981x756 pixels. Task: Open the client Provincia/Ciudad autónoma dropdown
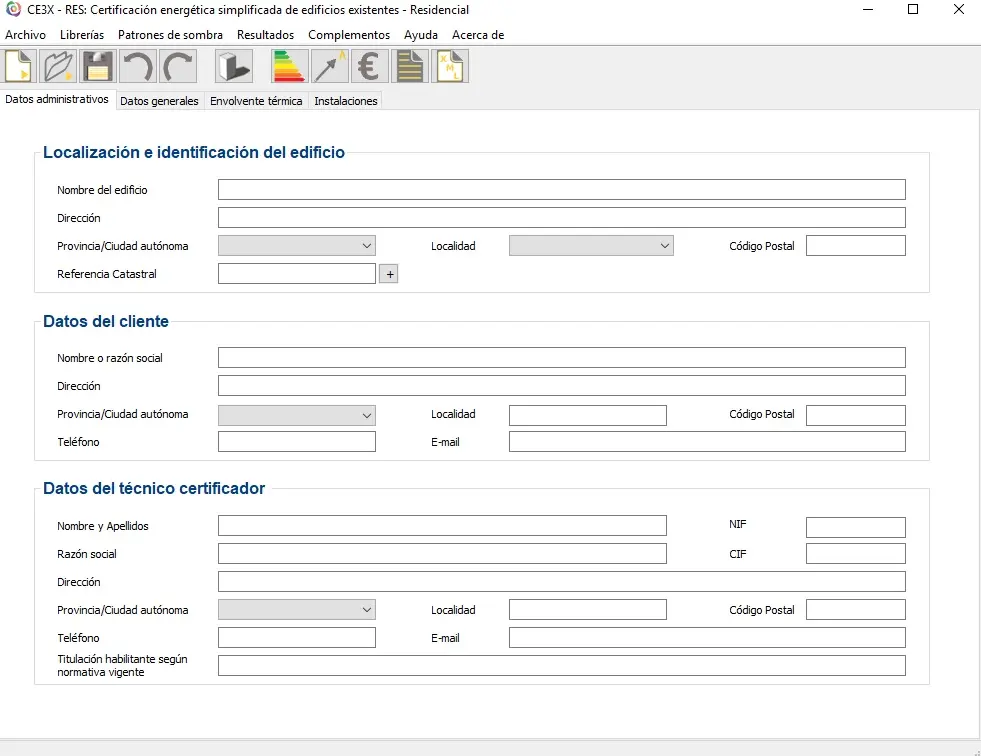(297, 415)
